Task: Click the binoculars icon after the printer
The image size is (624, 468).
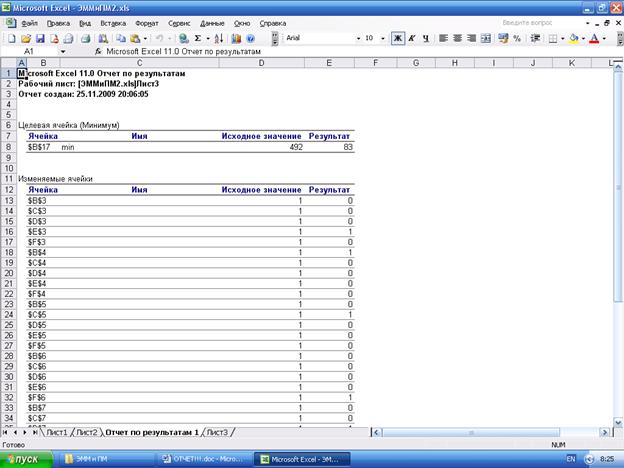Action: (103, 39)
